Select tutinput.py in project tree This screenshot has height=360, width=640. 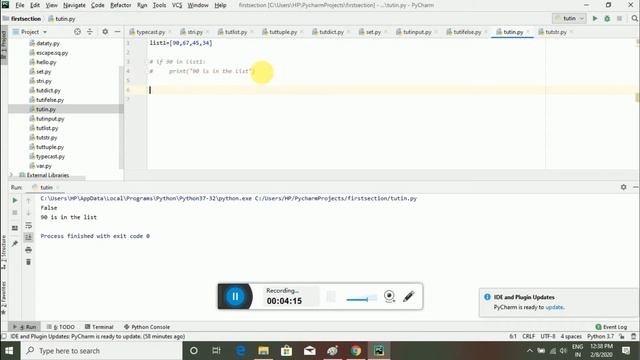50,119
